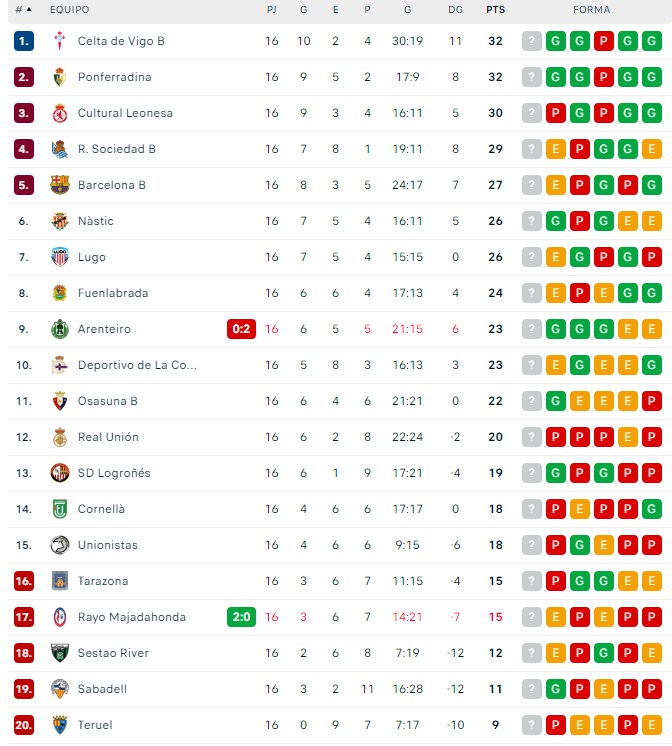672x746 pixels.
Task: Sort table by the # column arrow
Action: click(x=28, y=10)
